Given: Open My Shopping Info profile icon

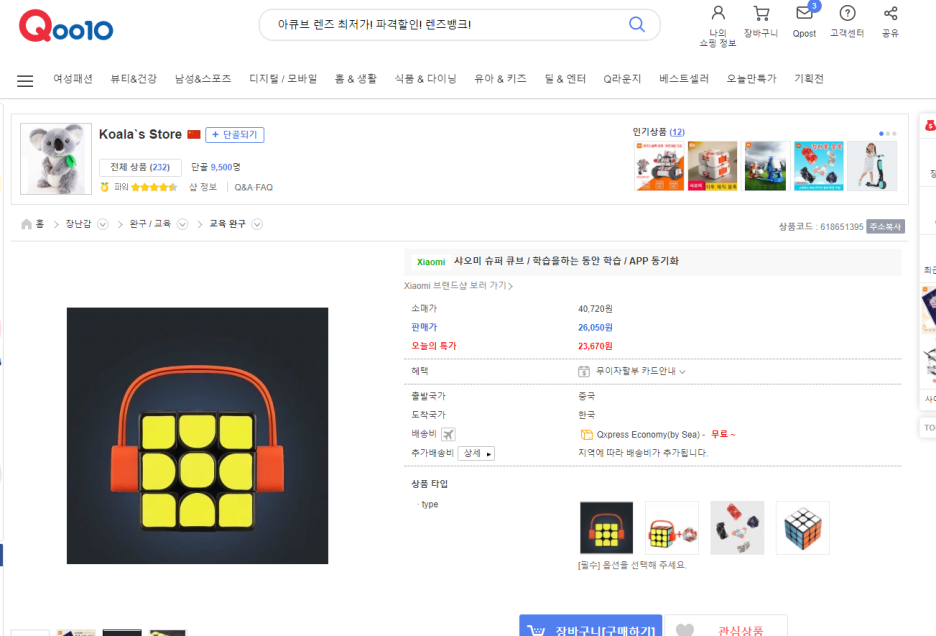Looking at the screenshot, I should click(x=718, y=13).
